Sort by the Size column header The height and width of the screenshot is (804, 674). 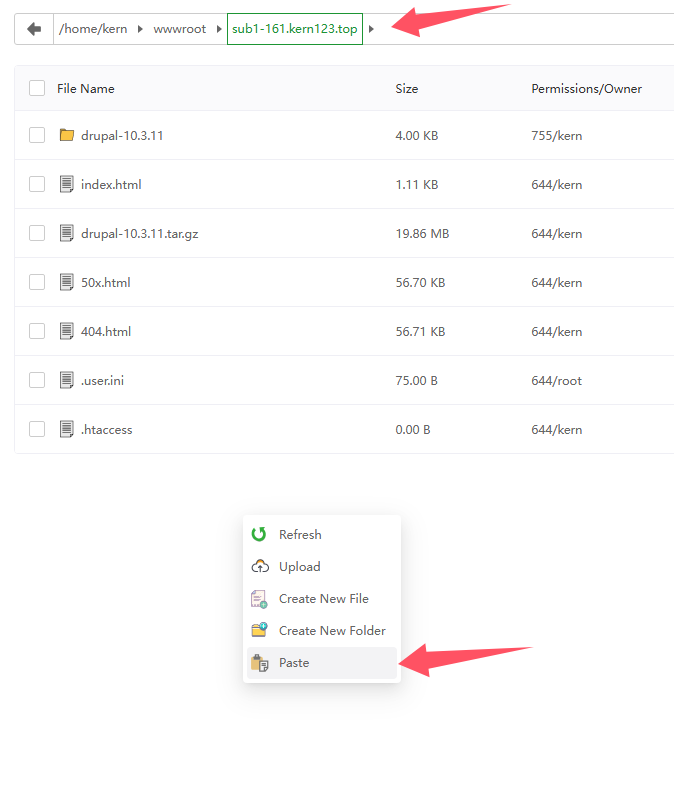(407, 89)
